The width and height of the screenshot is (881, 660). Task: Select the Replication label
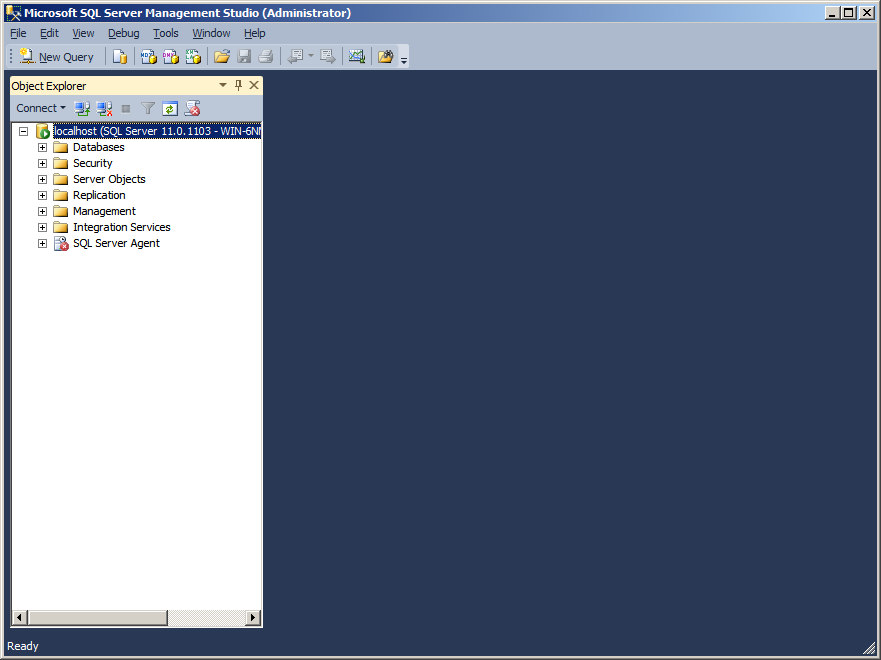(99, 195)
